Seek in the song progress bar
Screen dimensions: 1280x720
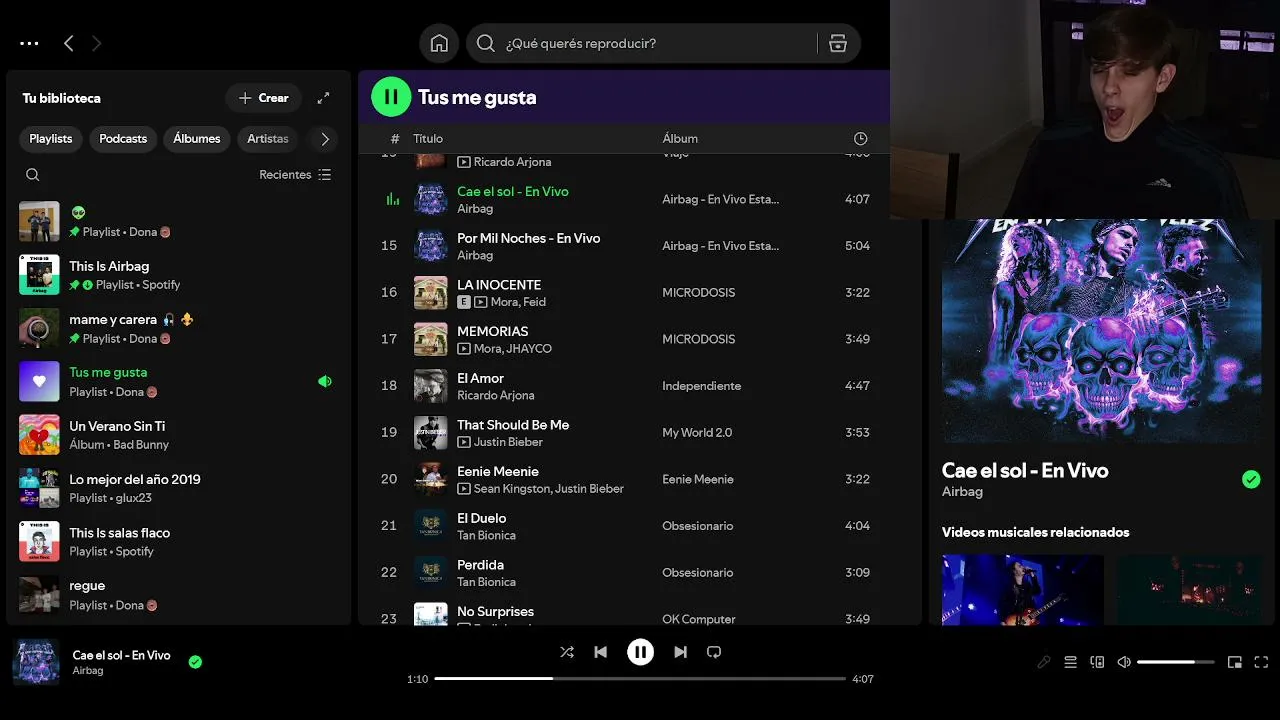point(640,678)
